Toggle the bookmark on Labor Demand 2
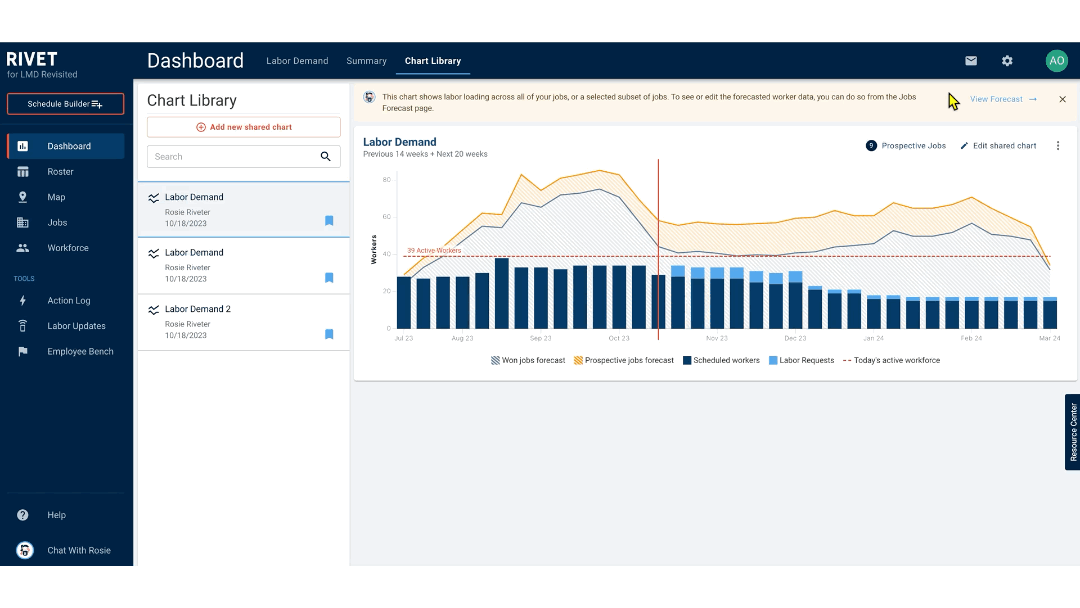Image resolution: width=1080 pixels, height=608 pixels. coord(329,334)
